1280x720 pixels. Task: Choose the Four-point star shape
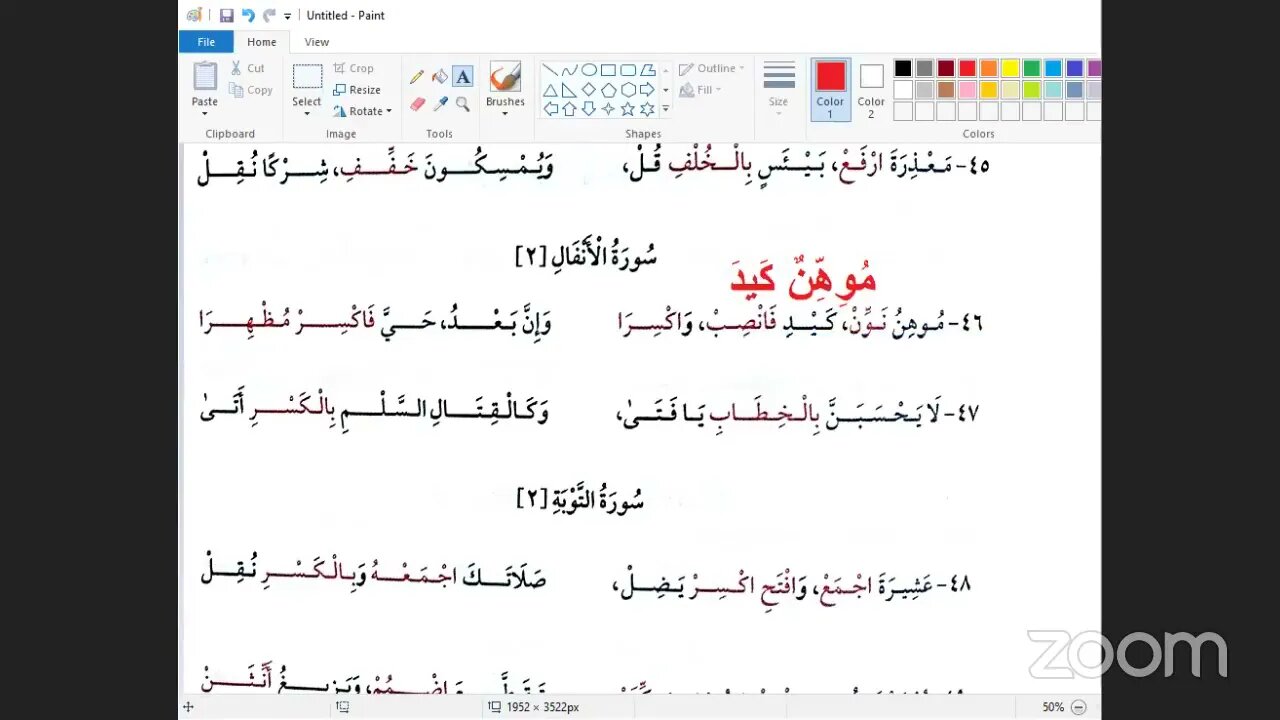click(x=608, y=109)
